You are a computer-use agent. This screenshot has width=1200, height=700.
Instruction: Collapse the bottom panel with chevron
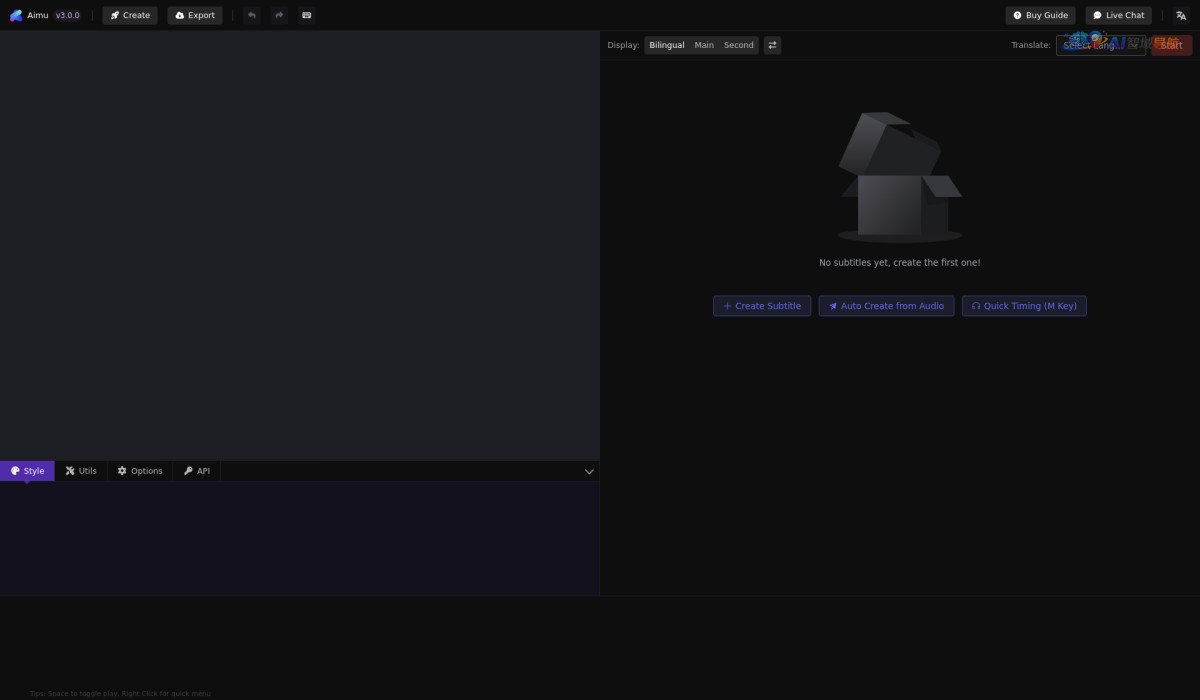[x=589, y=471]
